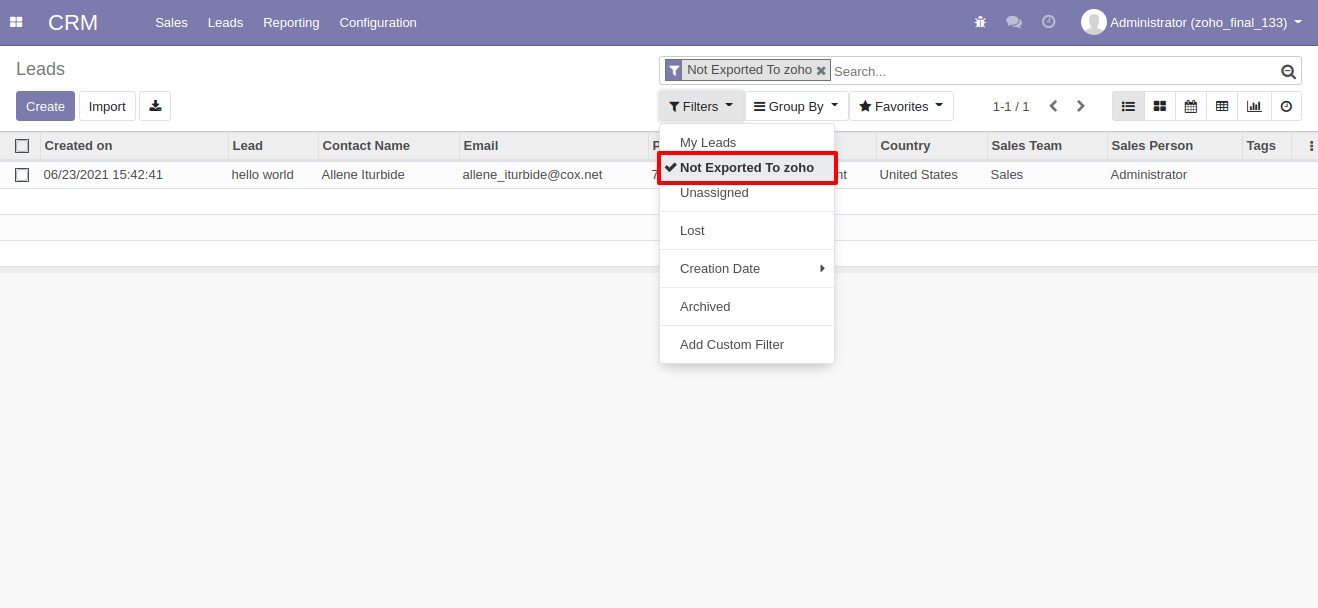Viewport: 1318px width, 608px height.
Task: Select all leads with the header checkbox
Action: 22,146
